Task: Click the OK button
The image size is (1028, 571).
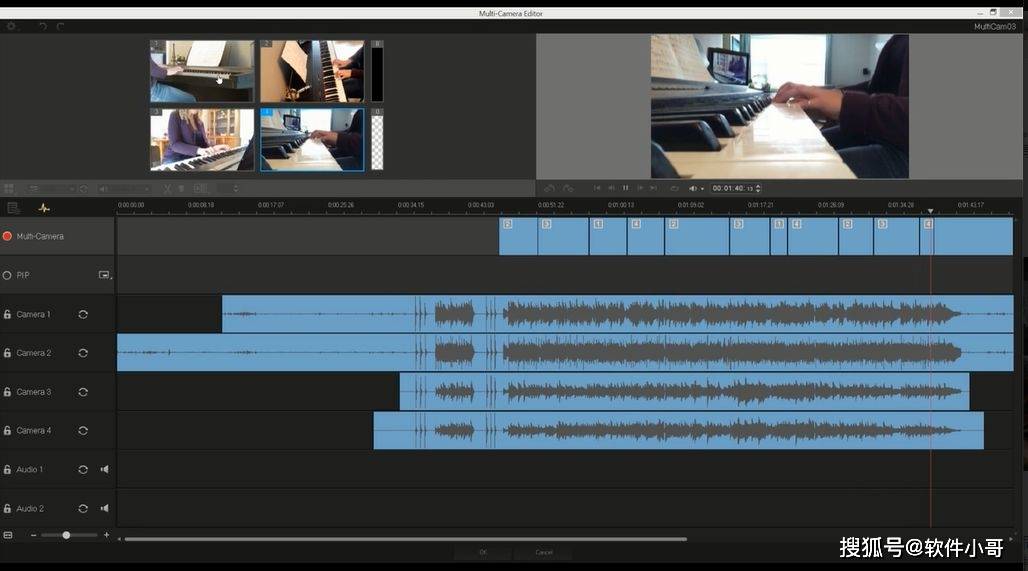Action: coord(483,552)
